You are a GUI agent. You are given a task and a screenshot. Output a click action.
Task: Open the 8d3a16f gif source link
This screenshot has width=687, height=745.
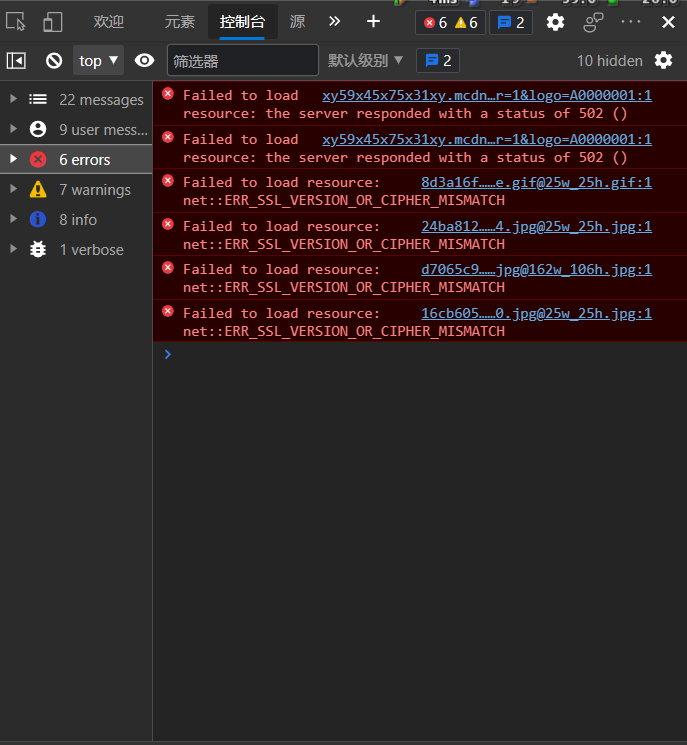pyautogui.click(x=536, y=182)
